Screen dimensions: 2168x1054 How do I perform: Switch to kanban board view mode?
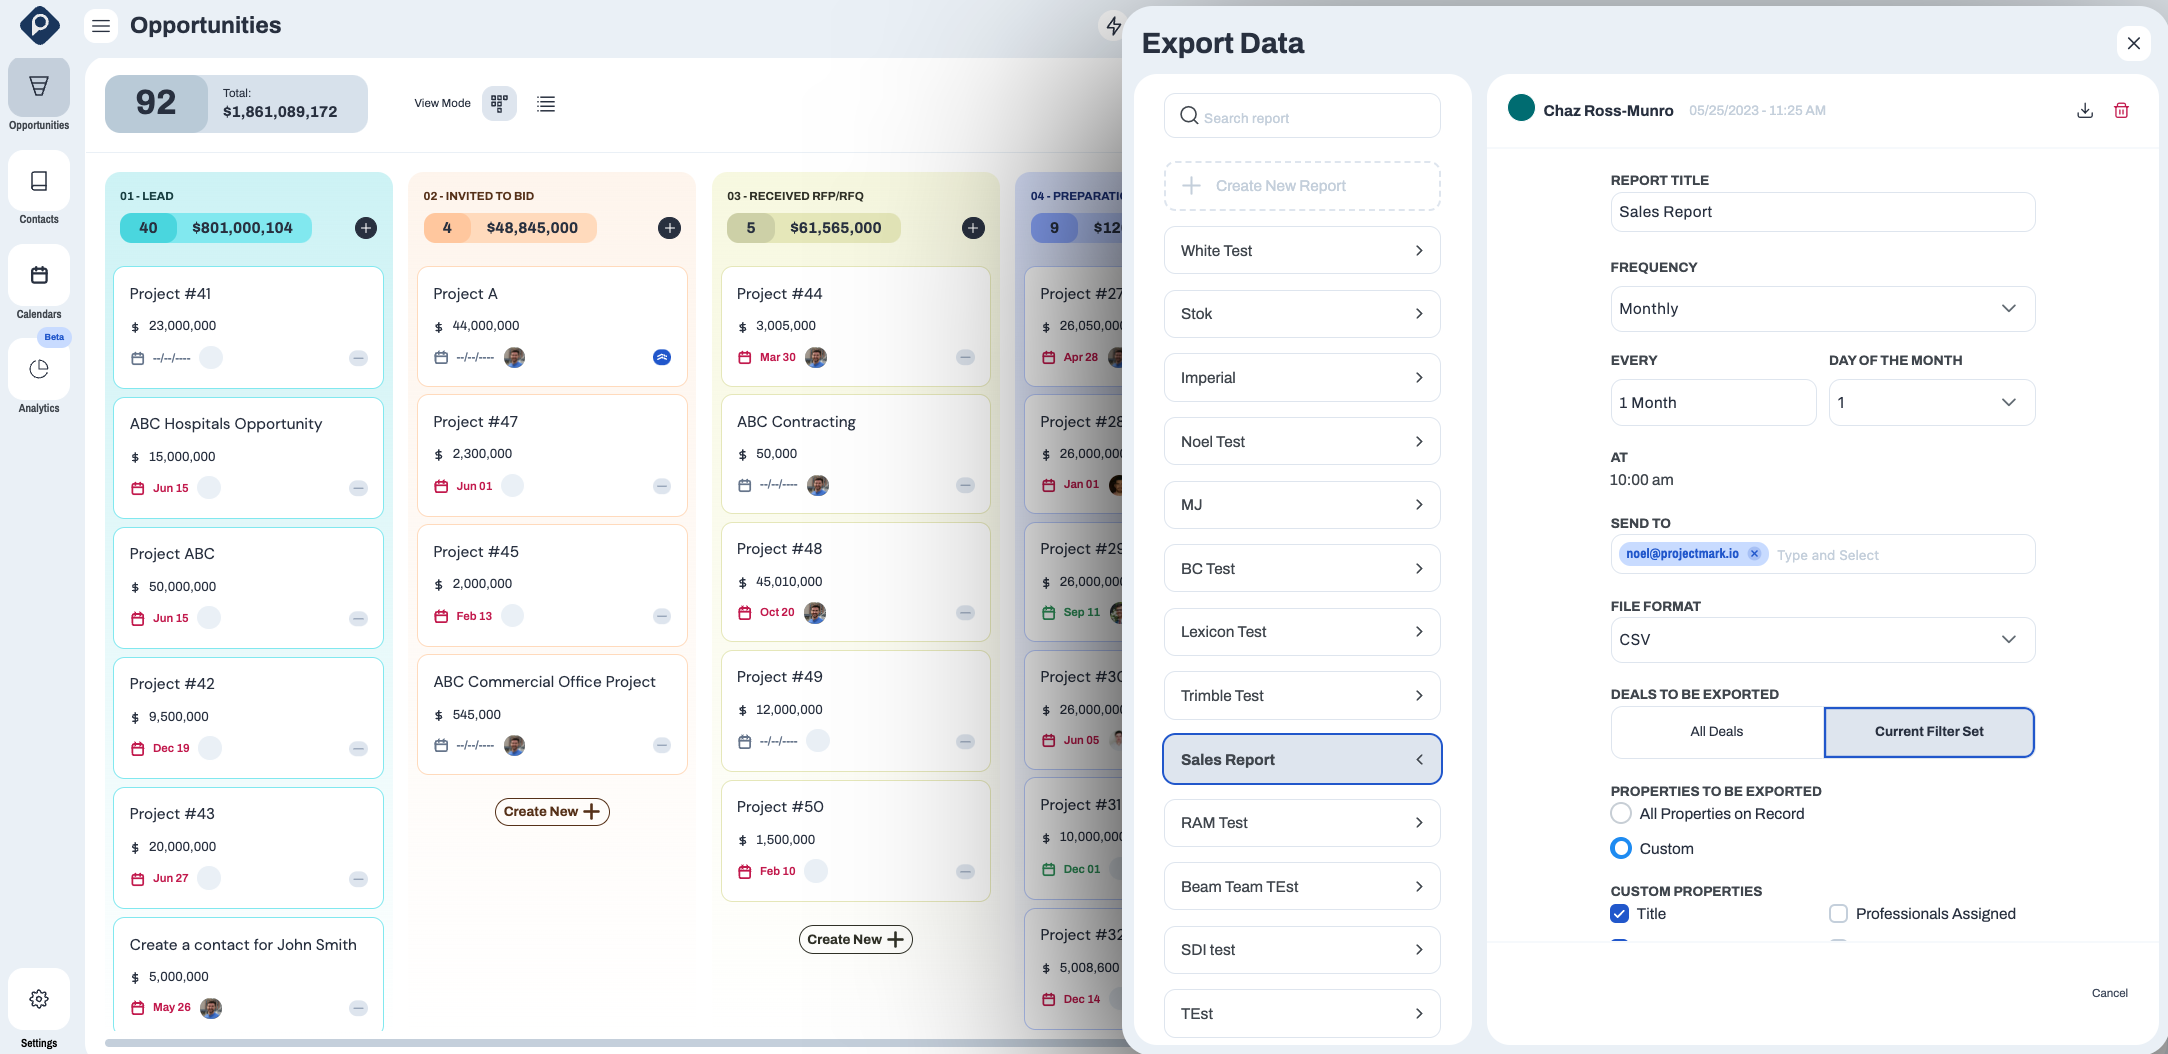[x=499, y=103]
